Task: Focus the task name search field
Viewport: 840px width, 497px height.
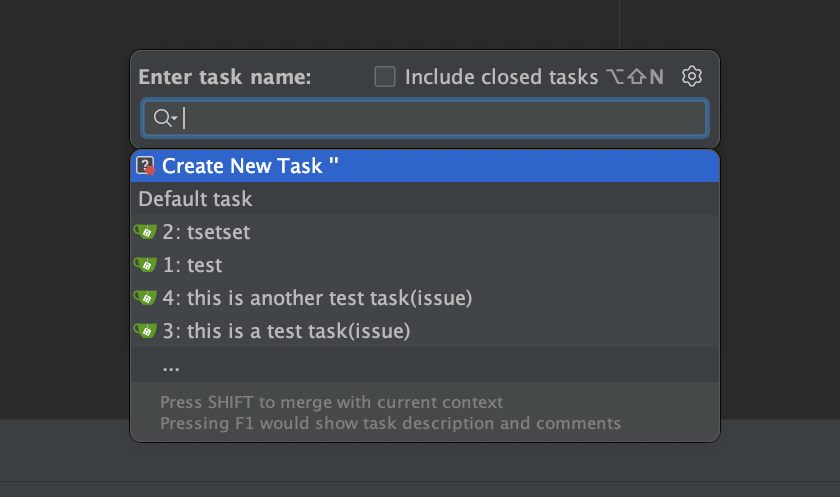Action: [440, 118]
